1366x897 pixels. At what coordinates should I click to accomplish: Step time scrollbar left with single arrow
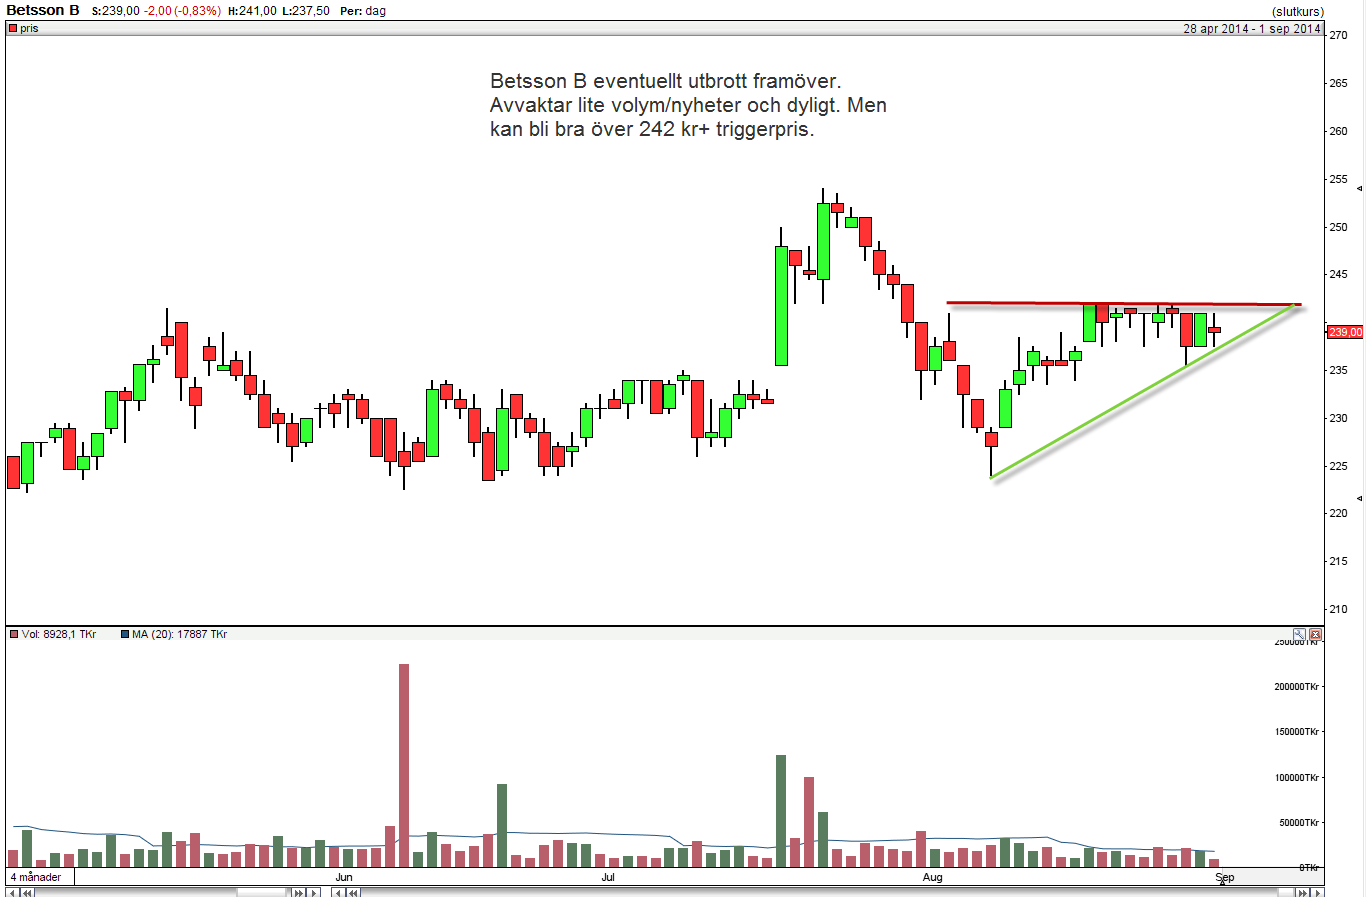click(x=338, y=892)
